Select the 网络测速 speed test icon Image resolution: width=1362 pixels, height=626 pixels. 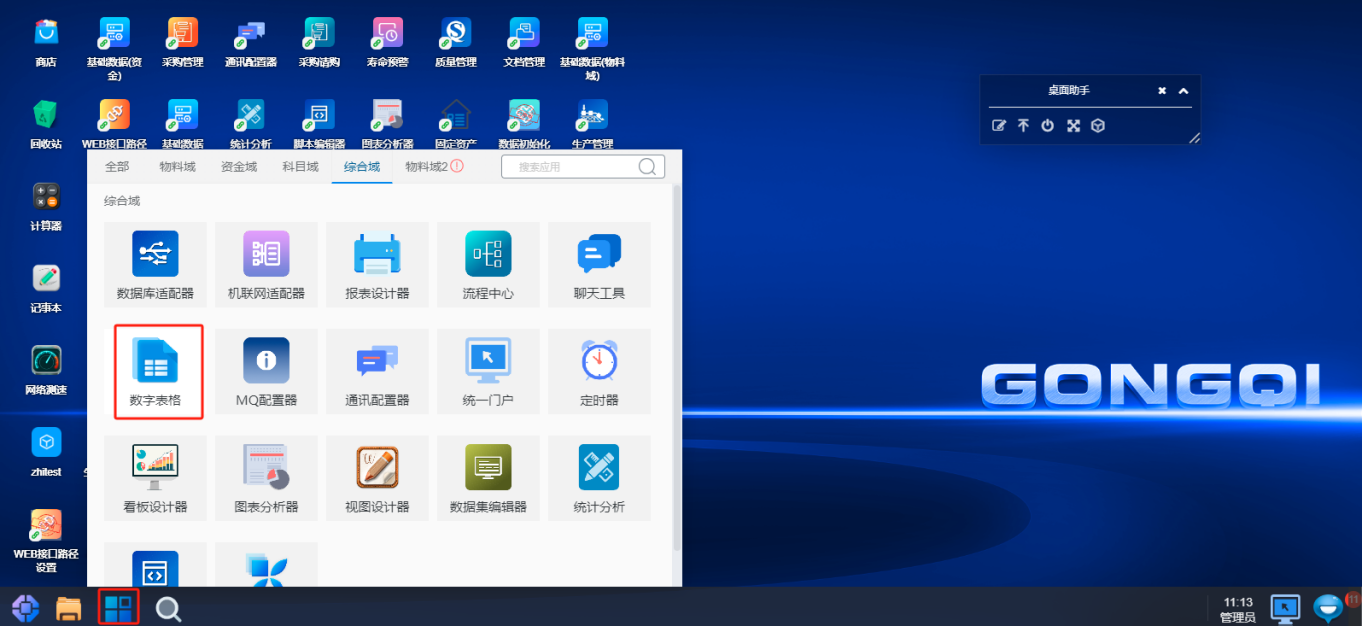46,370
